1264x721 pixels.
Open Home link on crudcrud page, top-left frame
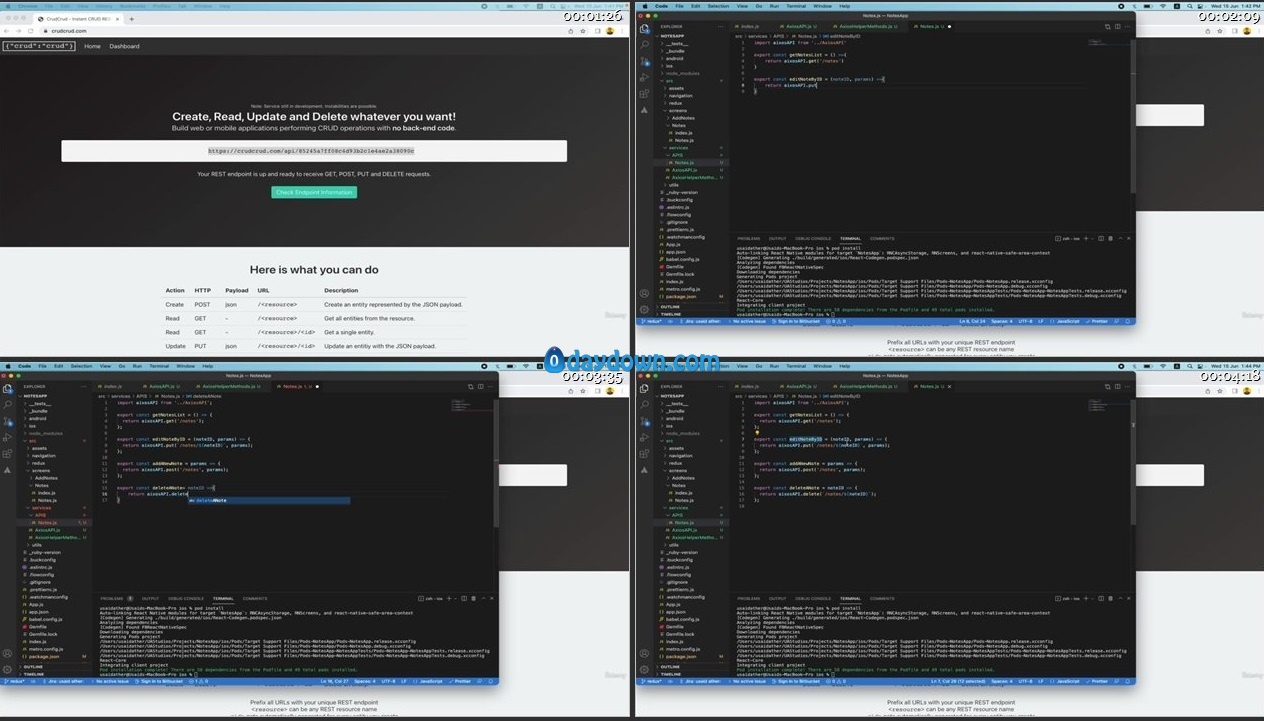[92, 46]
